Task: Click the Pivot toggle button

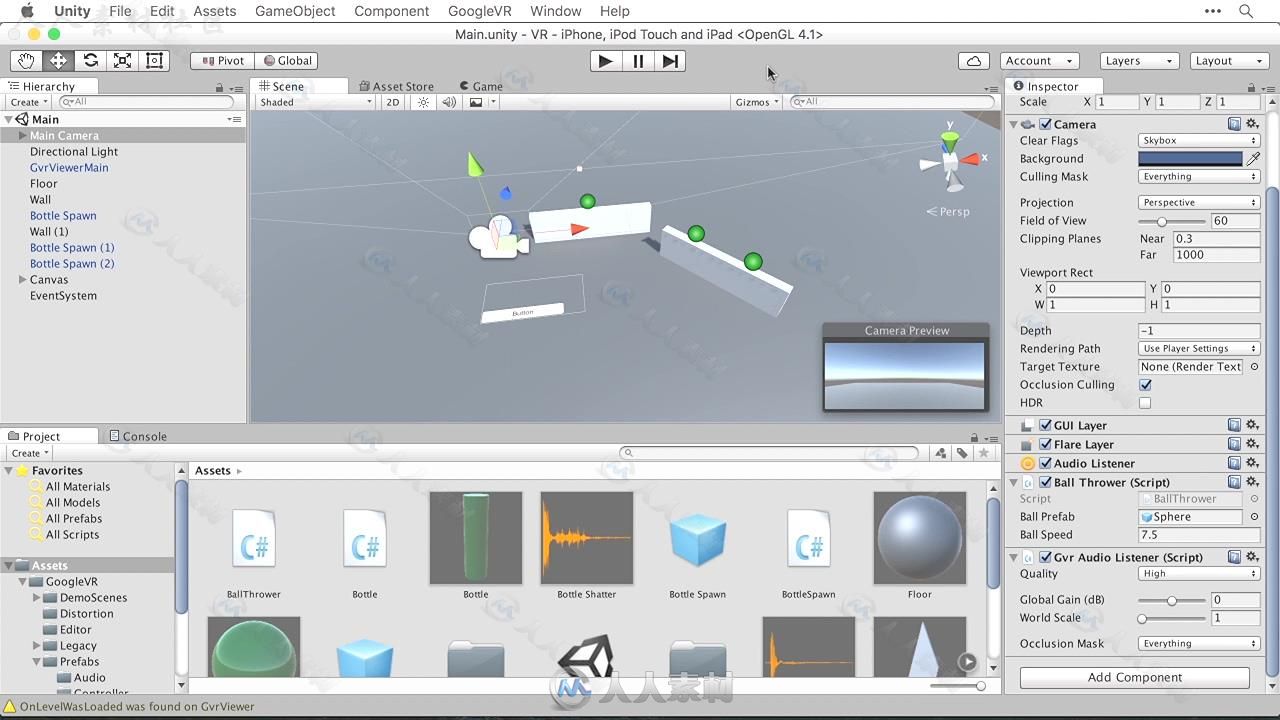Action: 222,61
